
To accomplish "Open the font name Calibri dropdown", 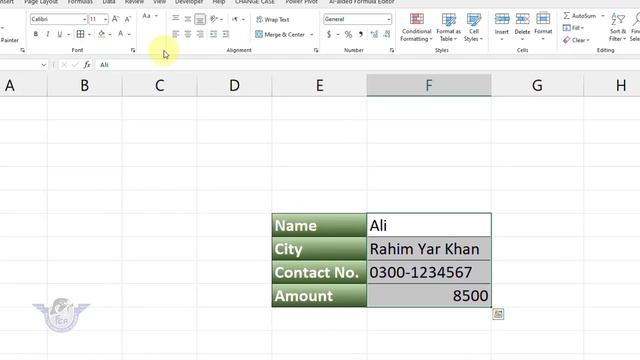I will (84, 19).
